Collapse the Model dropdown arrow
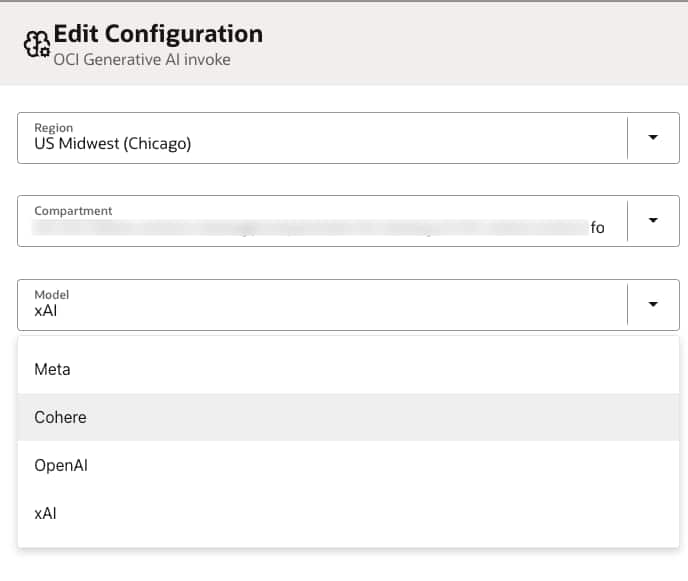 pyautogui.click(x=653, y=304)
